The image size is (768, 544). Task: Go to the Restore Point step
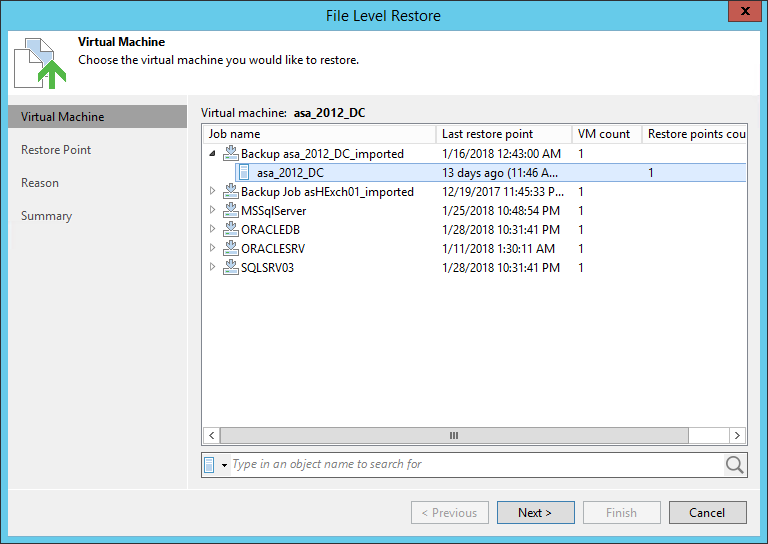click(56, 150)
